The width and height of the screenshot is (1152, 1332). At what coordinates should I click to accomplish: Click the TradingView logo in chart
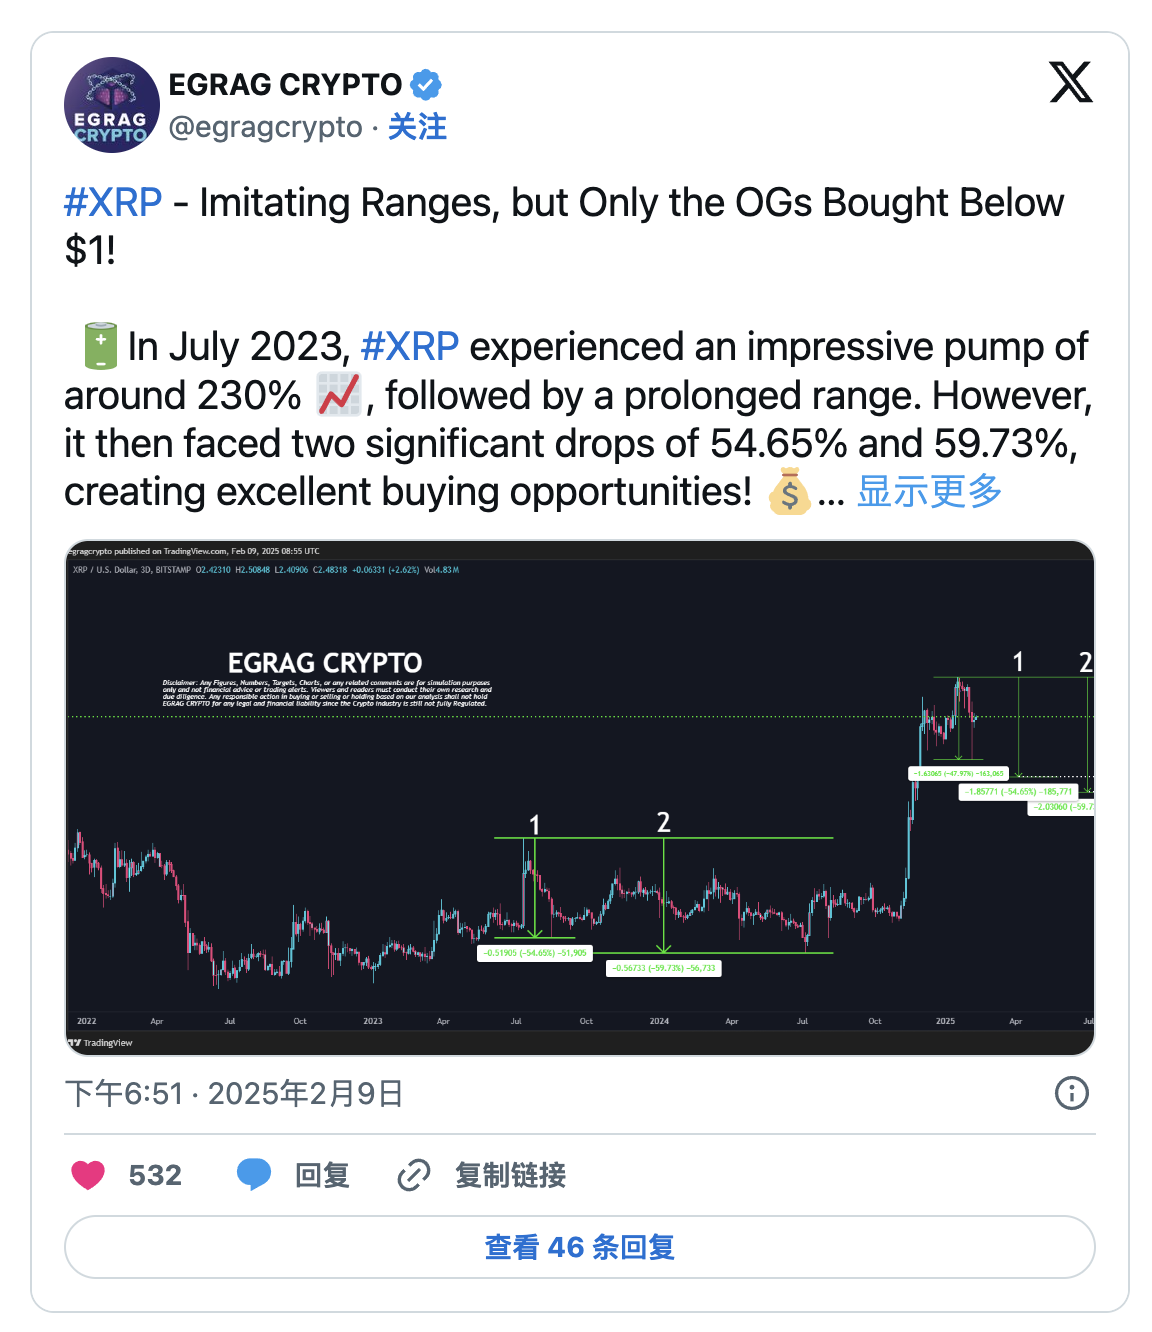pos(100,1042)
